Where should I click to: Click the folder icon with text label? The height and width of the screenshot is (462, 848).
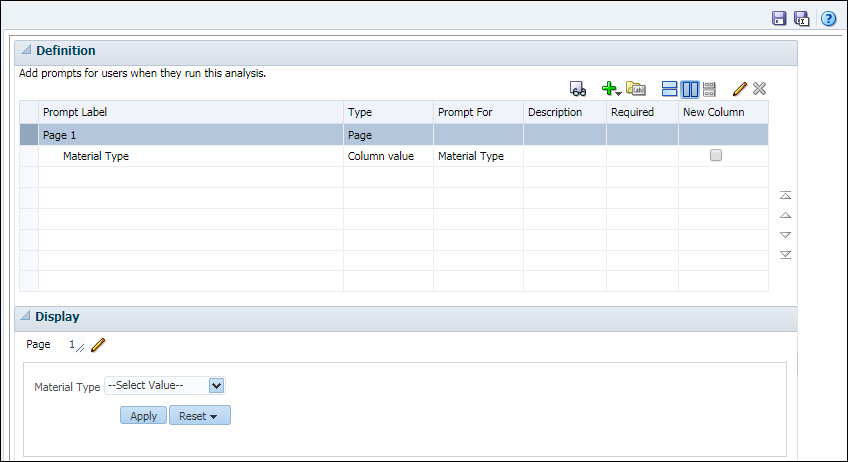pos(636,89)
